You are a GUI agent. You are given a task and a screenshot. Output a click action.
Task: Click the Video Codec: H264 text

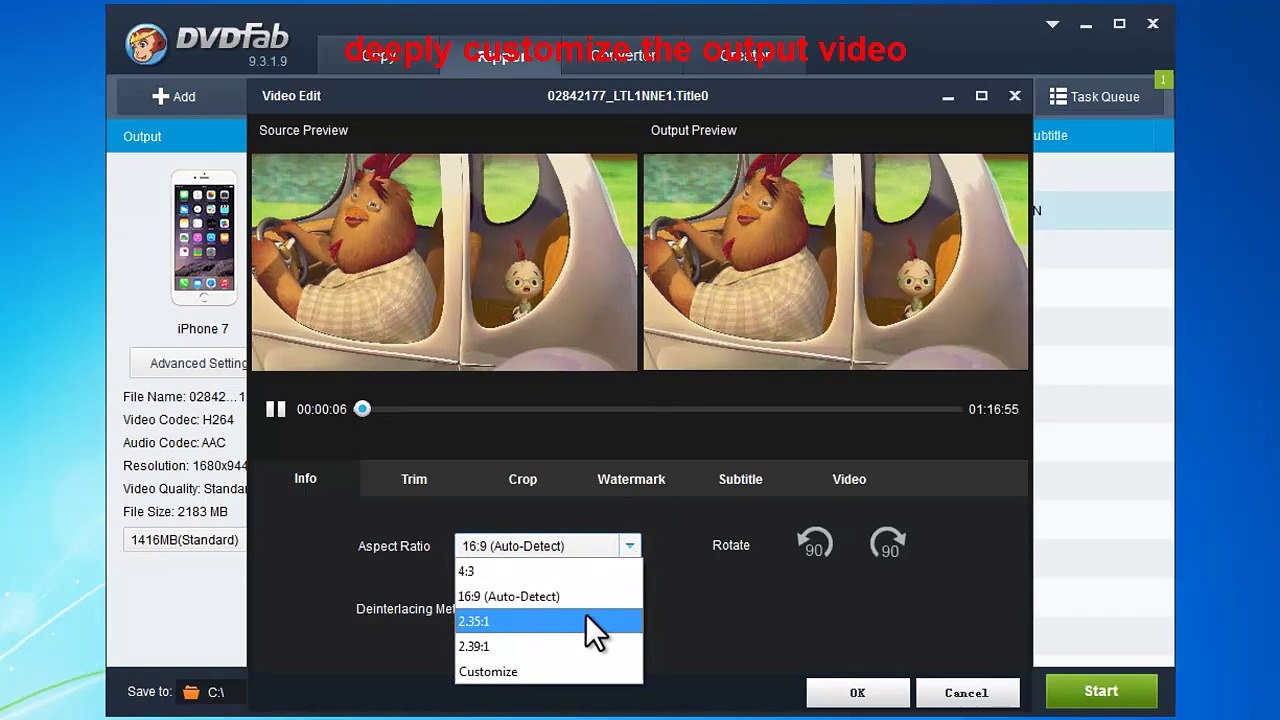point(179,420)
